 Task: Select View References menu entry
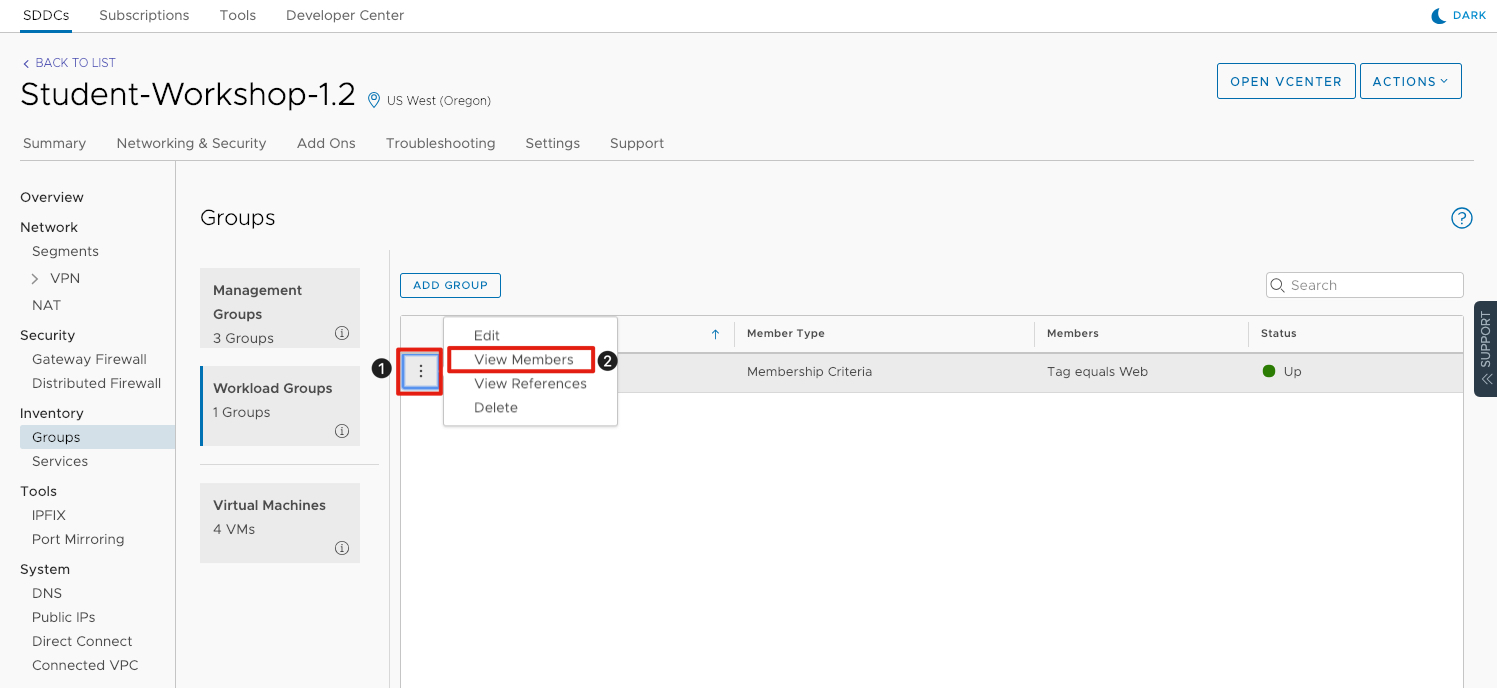pyautogui.click(x=530, y=384)
